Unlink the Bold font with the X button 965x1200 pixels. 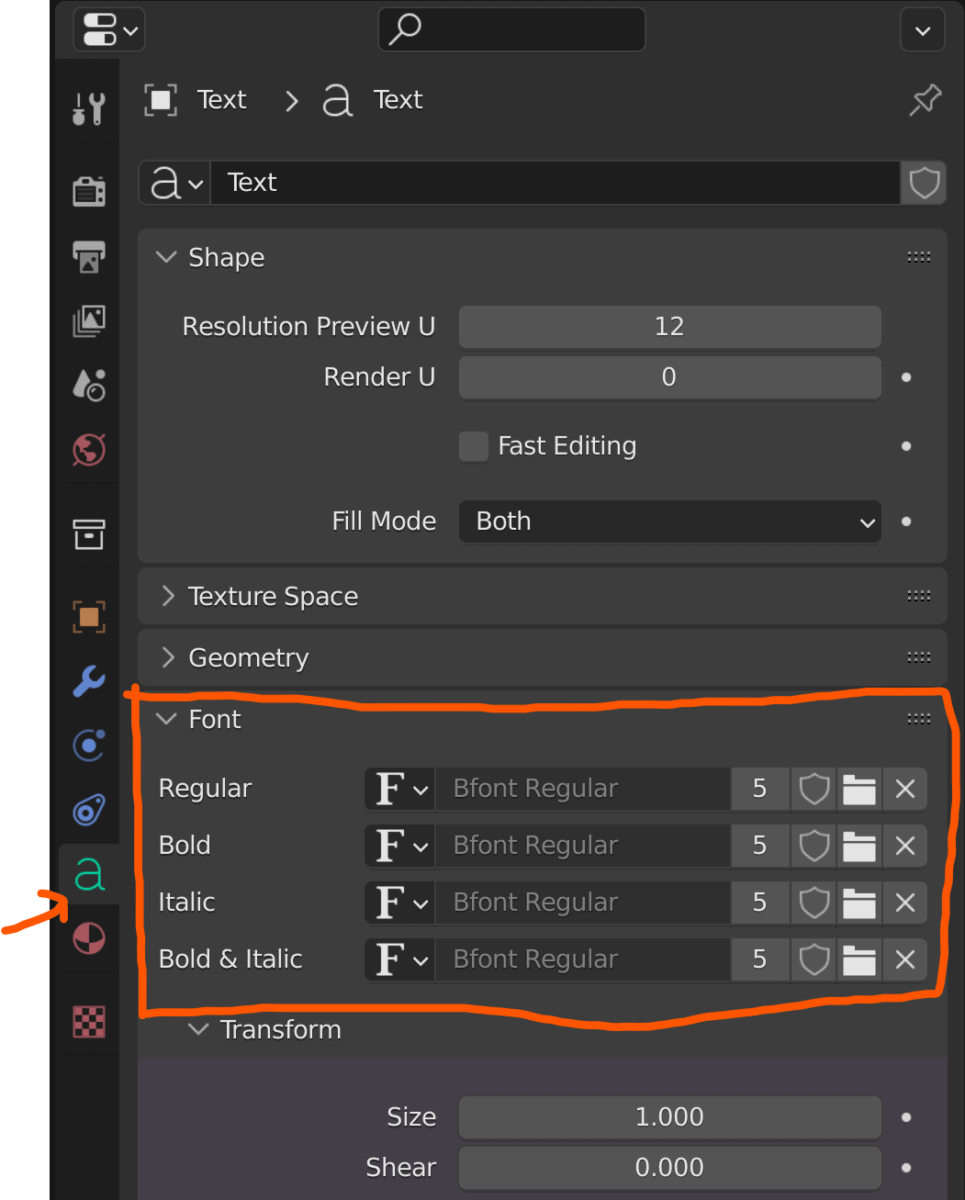click(x=904, y=845)
